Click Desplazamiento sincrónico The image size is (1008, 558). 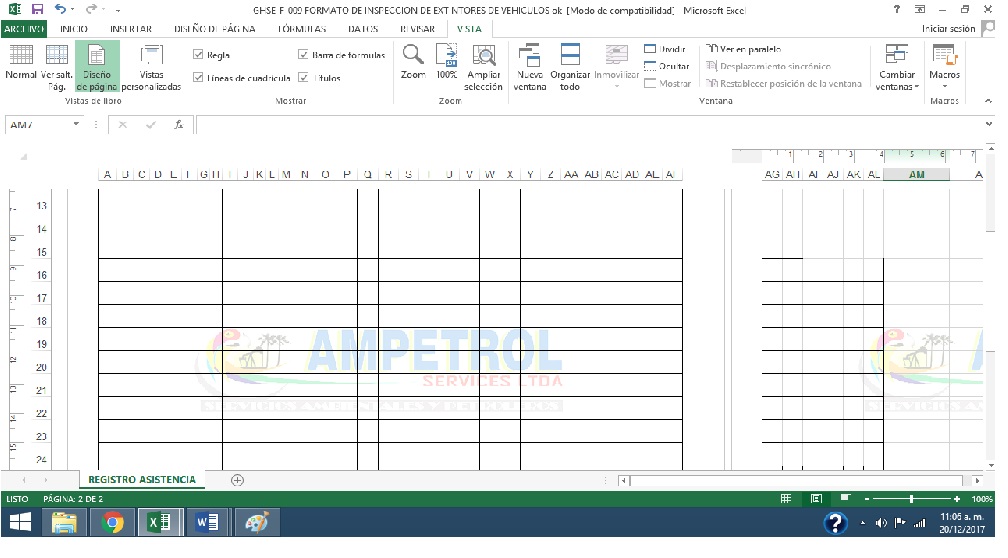pyautogui.click(x=768, y=66)
